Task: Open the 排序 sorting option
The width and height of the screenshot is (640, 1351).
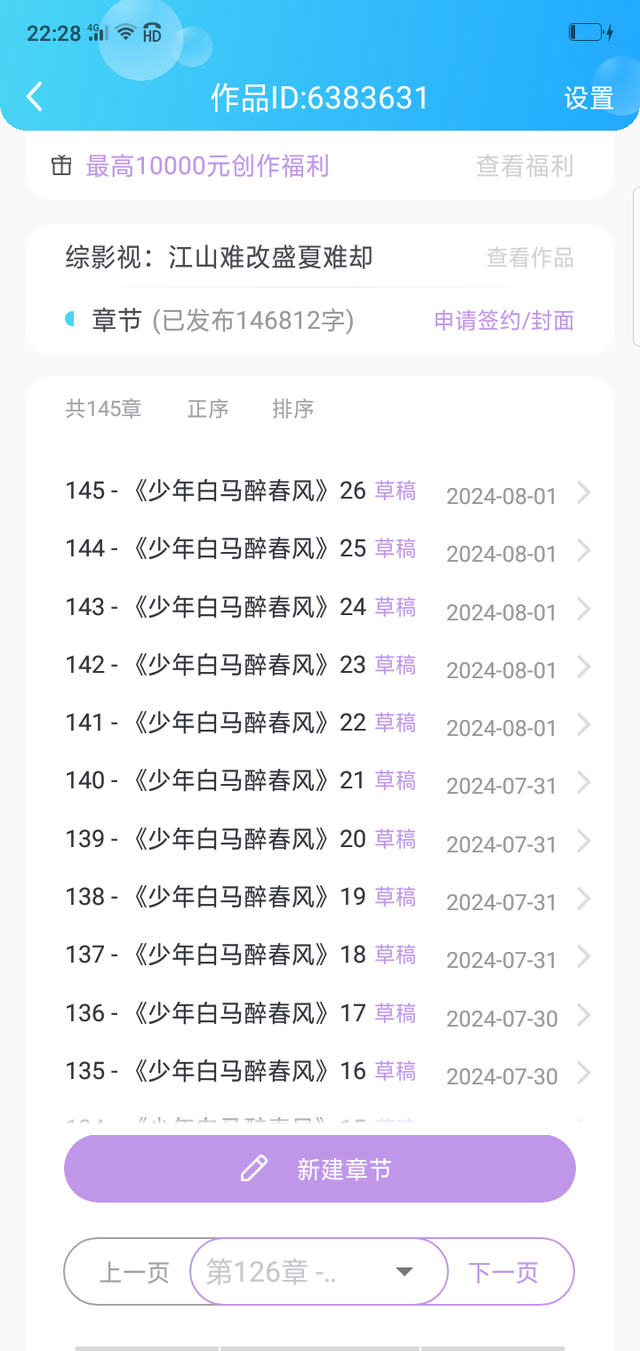Action: pyautogui.click(x=293, y=409)
